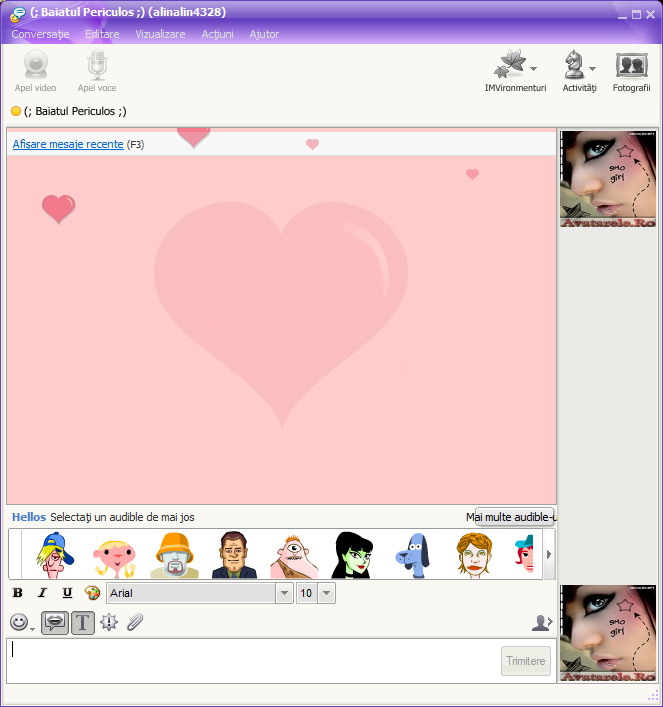Click the Yahoo Messenger title bar icon
663x707 pixels.
click(17, 14)
